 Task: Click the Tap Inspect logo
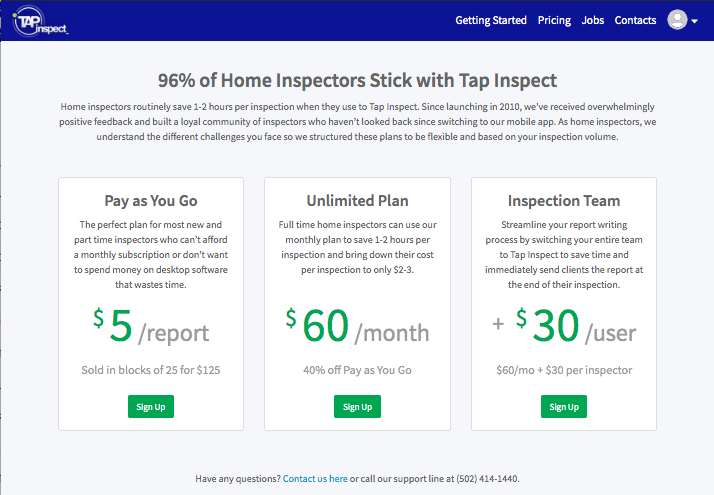click(40, 21)
